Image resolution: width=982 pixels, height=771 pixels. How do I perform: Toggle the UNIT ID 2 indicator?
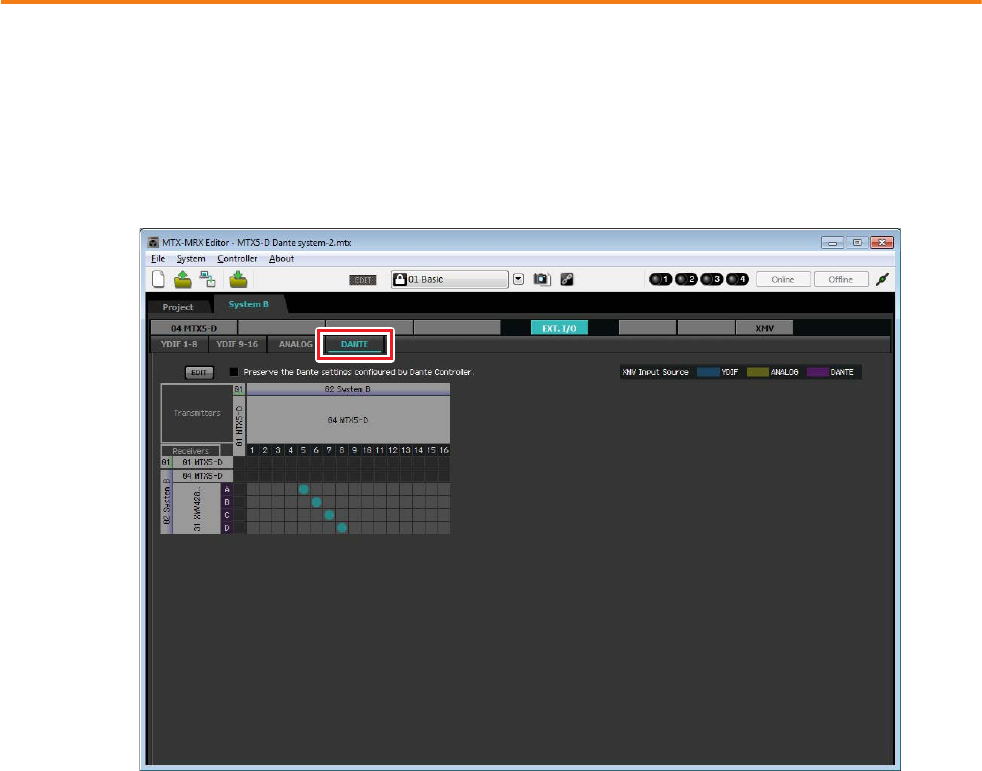tap(686, 279)
